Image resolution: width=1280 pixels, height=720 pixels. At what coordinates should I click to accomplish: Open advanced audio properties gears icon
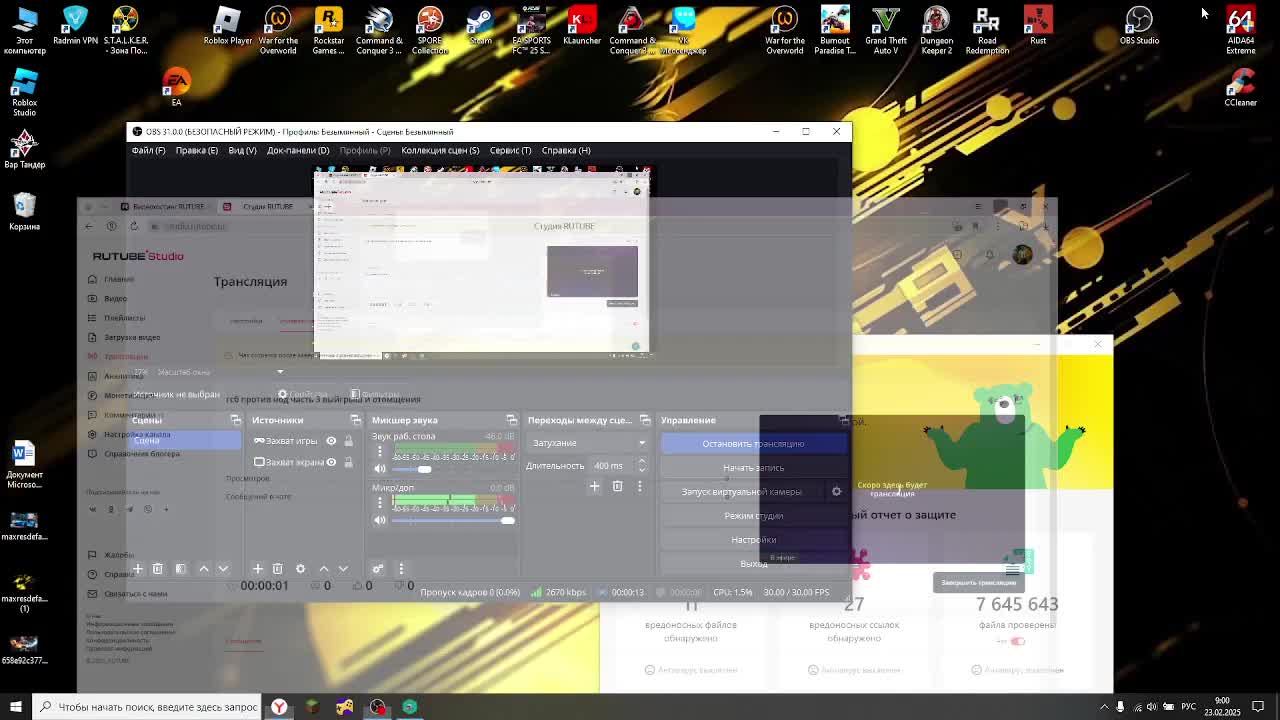378,568
